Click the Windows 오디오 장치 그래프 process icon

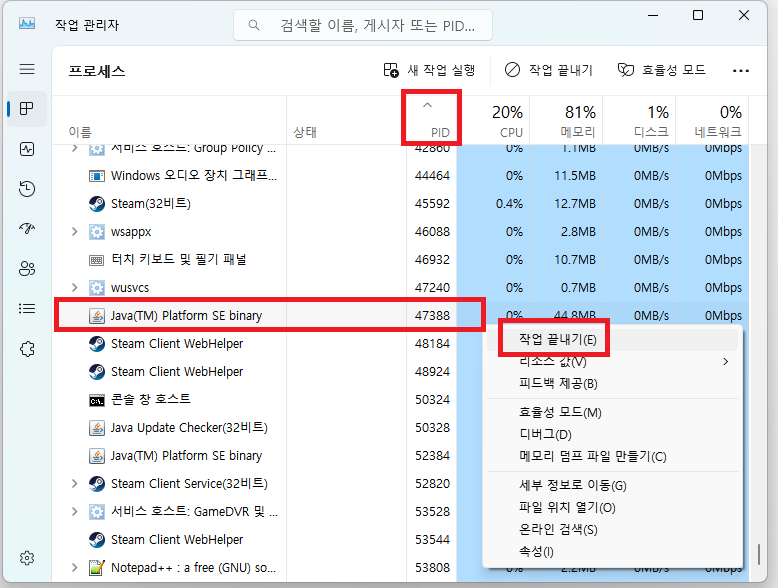pos(97,176)
